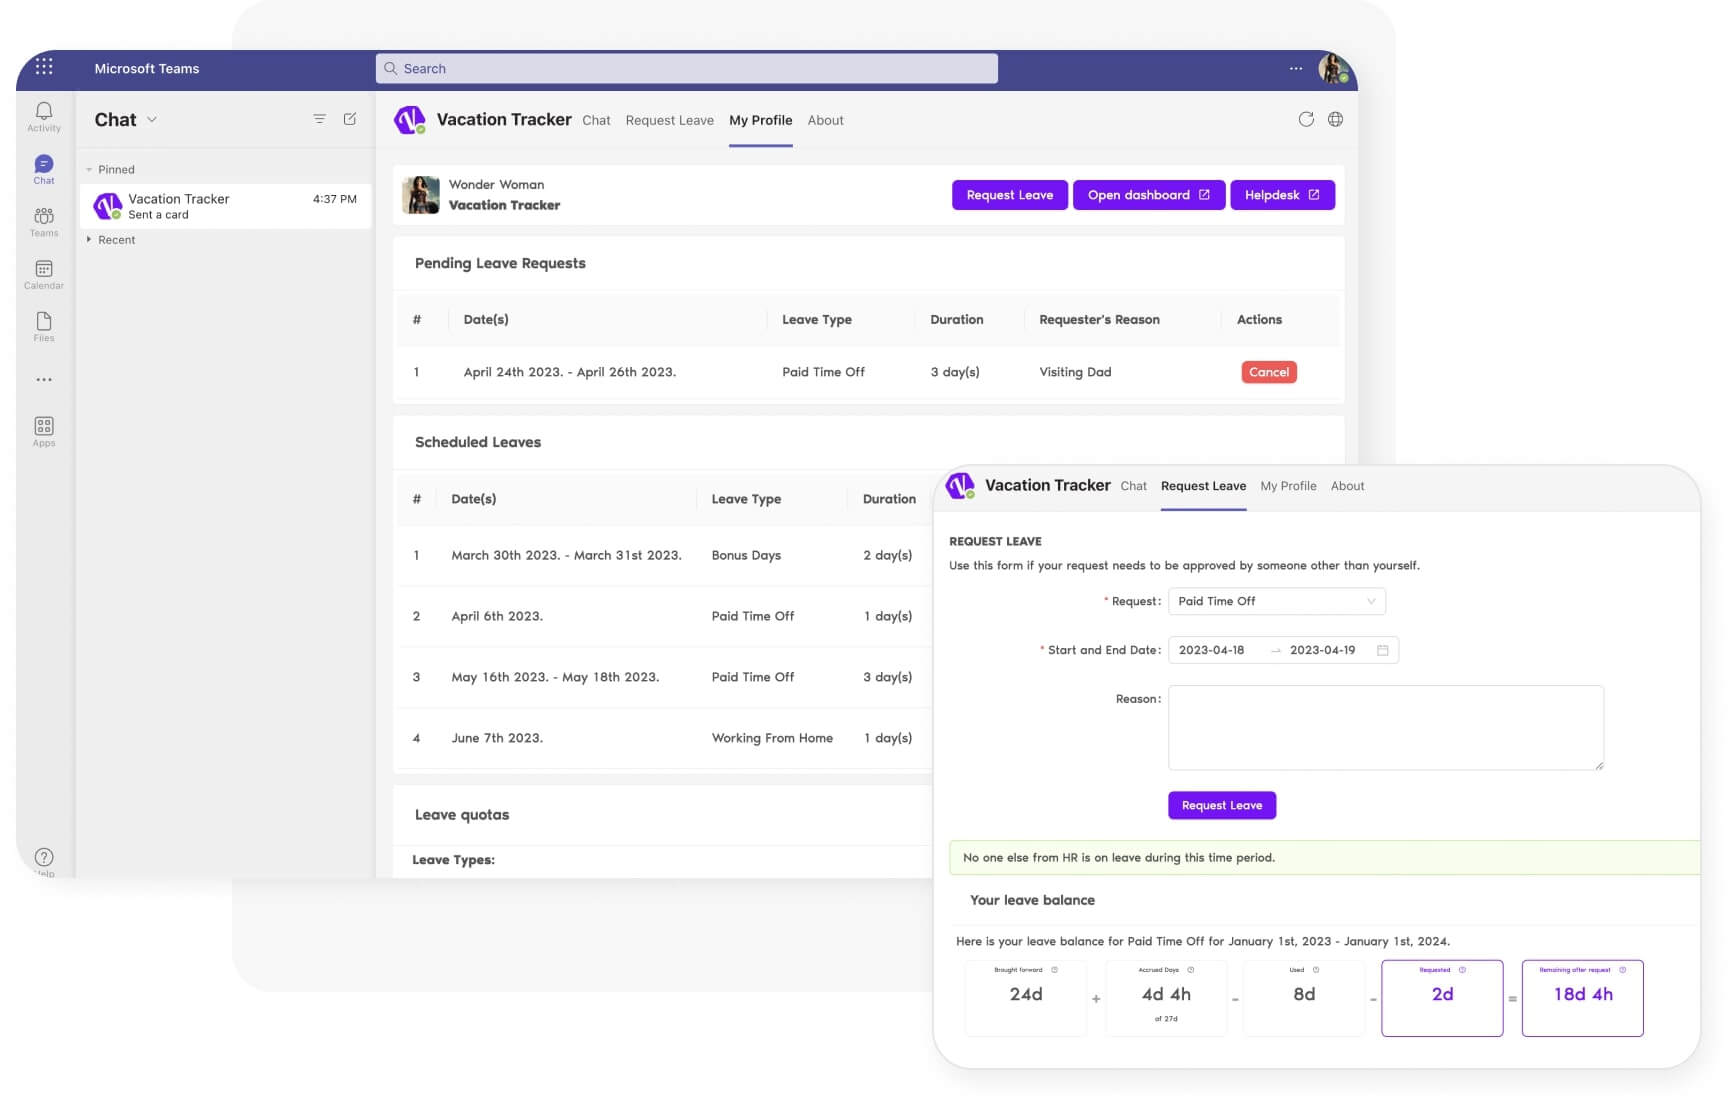Expand the Recent chats section
The image size is (1736, 1110).
point(89,240)
